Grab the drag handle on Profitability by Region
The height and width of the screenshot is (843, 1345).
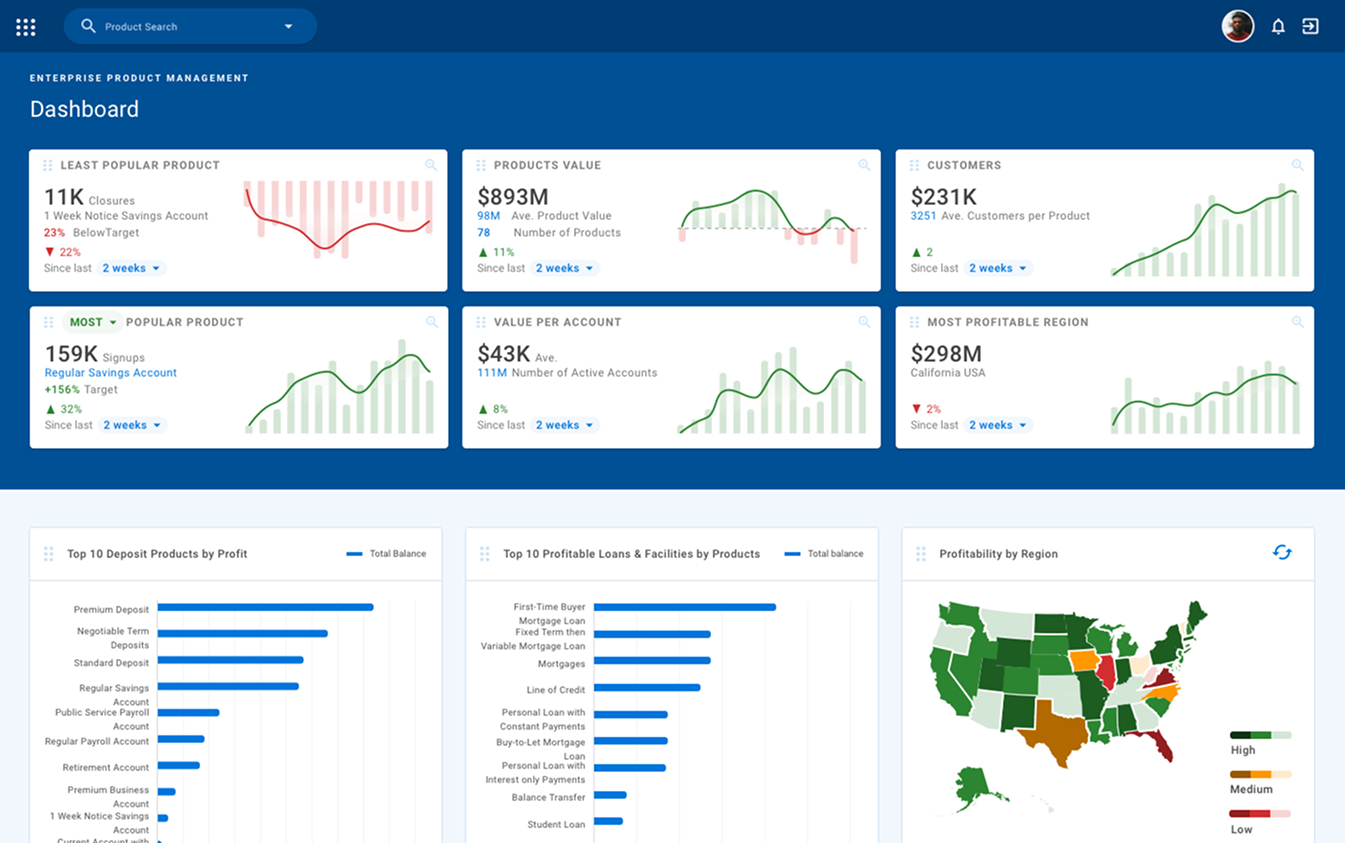tap(921, 554)
